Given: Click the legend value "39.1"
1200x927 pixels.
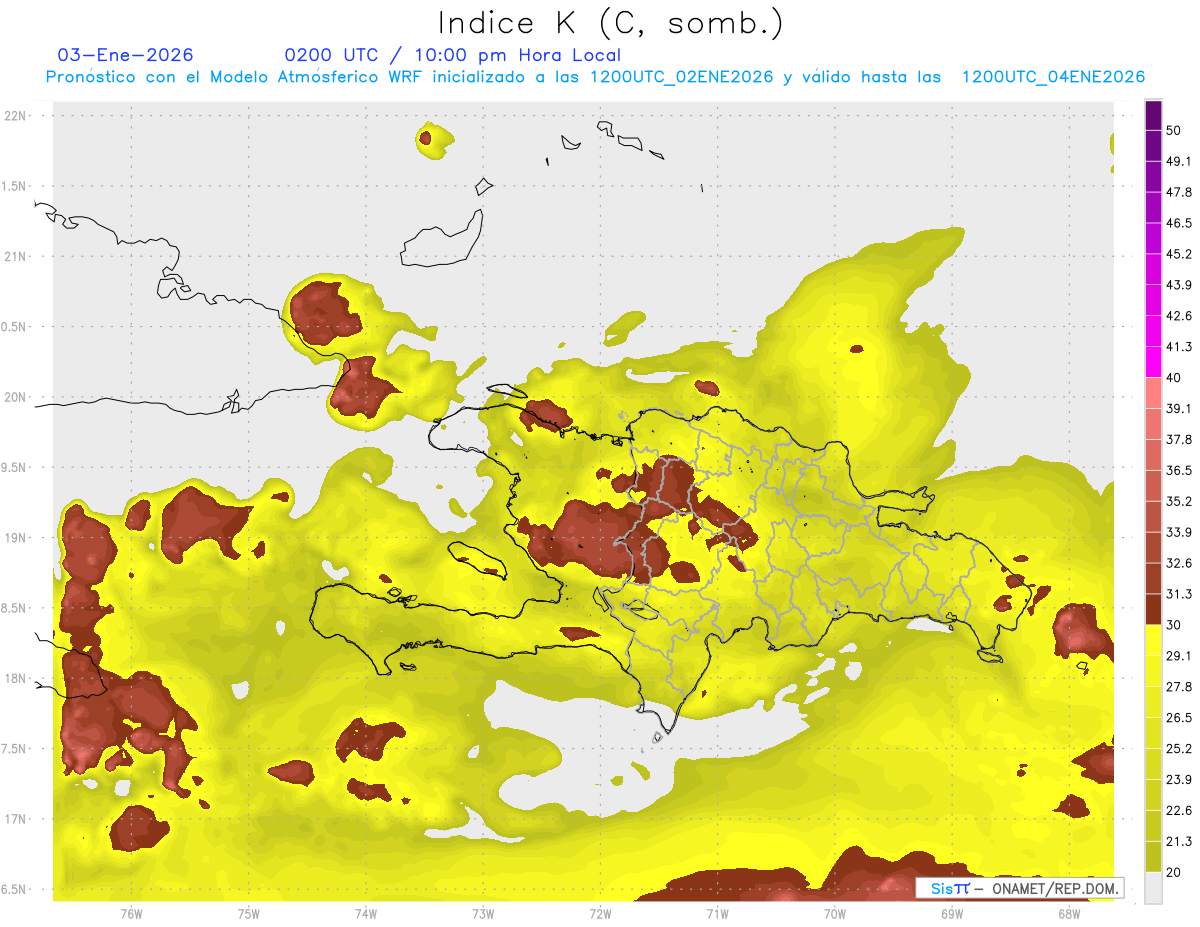Looking at the screenshot, I should (1179, 408).
